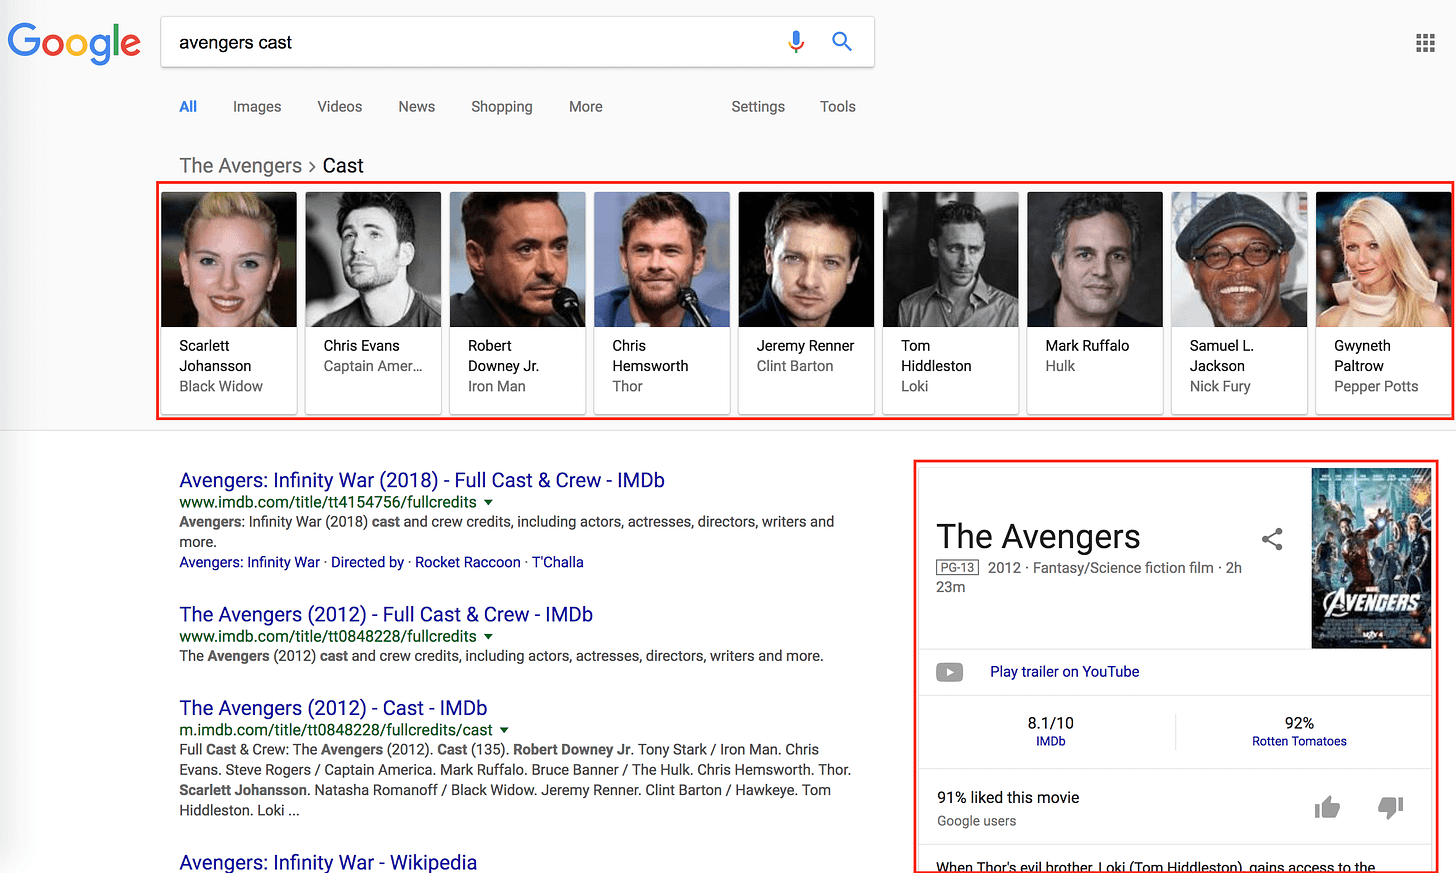This screenshot has width=1456, height=873.
Task: Switch to Images tab
Action: [x=257, y=107]
